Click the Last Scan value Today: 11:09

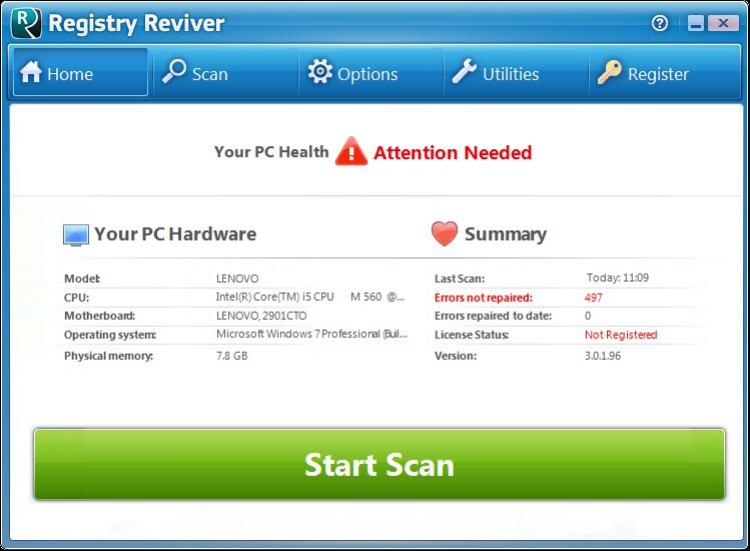618,278
